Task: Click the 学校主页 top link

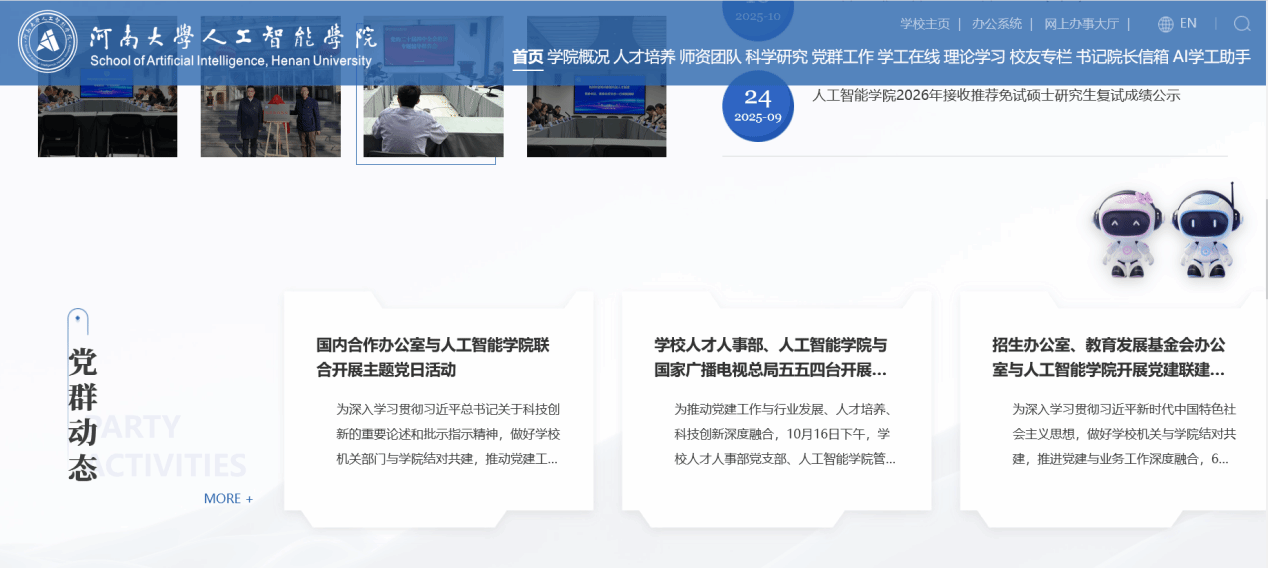Action: pos(924,24)
